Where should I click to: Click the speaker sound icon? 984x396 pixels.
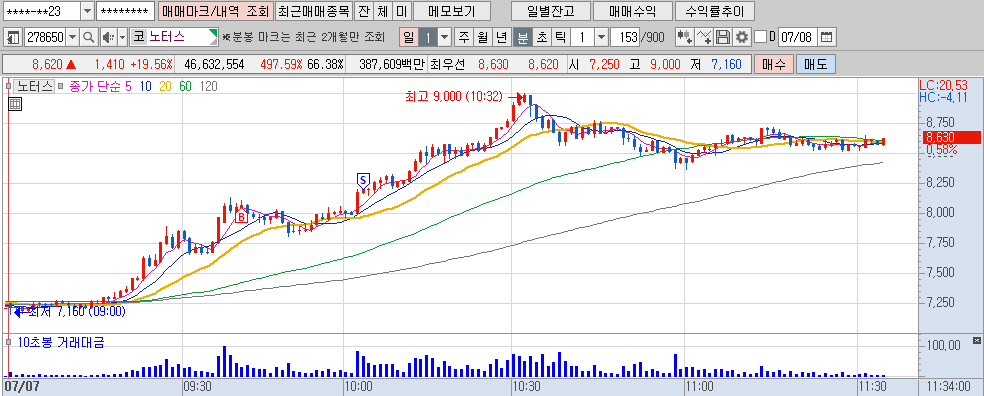click(107, 38)
